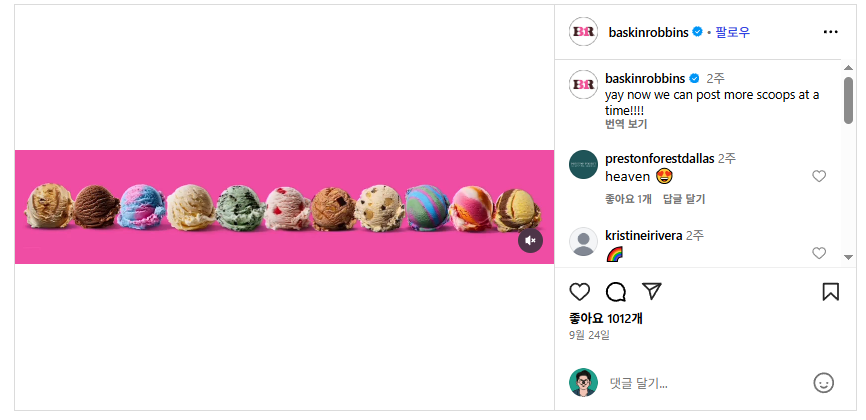The image size is (866, 420).
Task: Open emoji picker in comment box
Action: coord(823,382)
